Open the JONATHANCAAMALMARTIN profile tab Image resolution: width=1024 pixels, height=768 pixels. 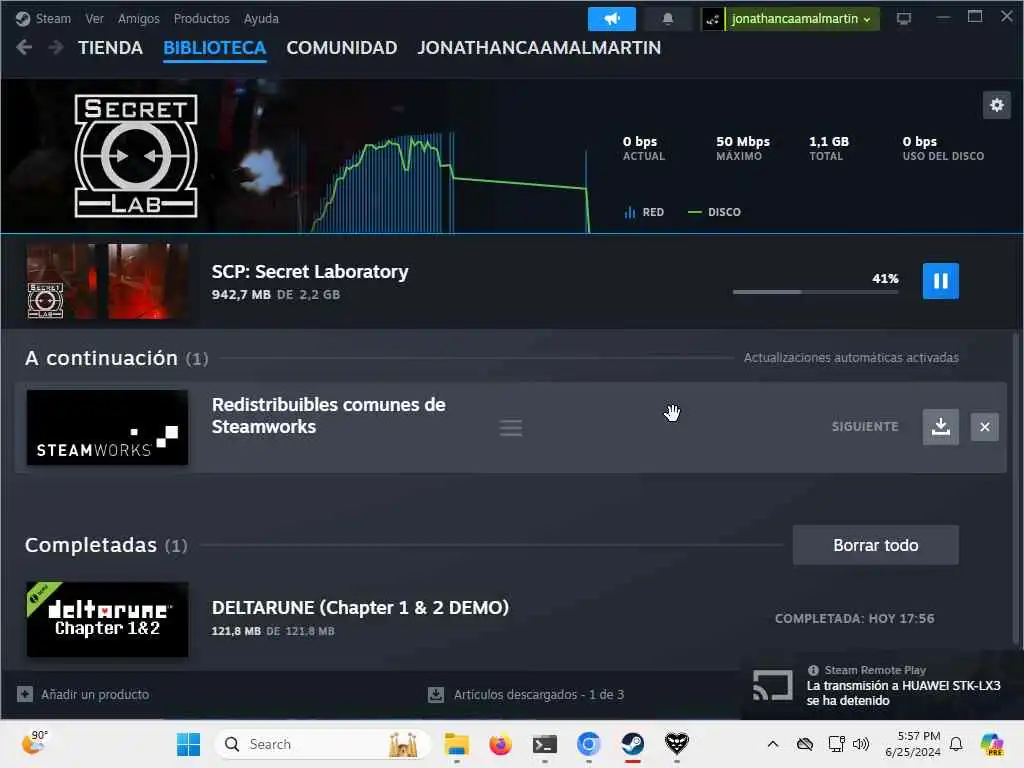click(x=539, y=48)
